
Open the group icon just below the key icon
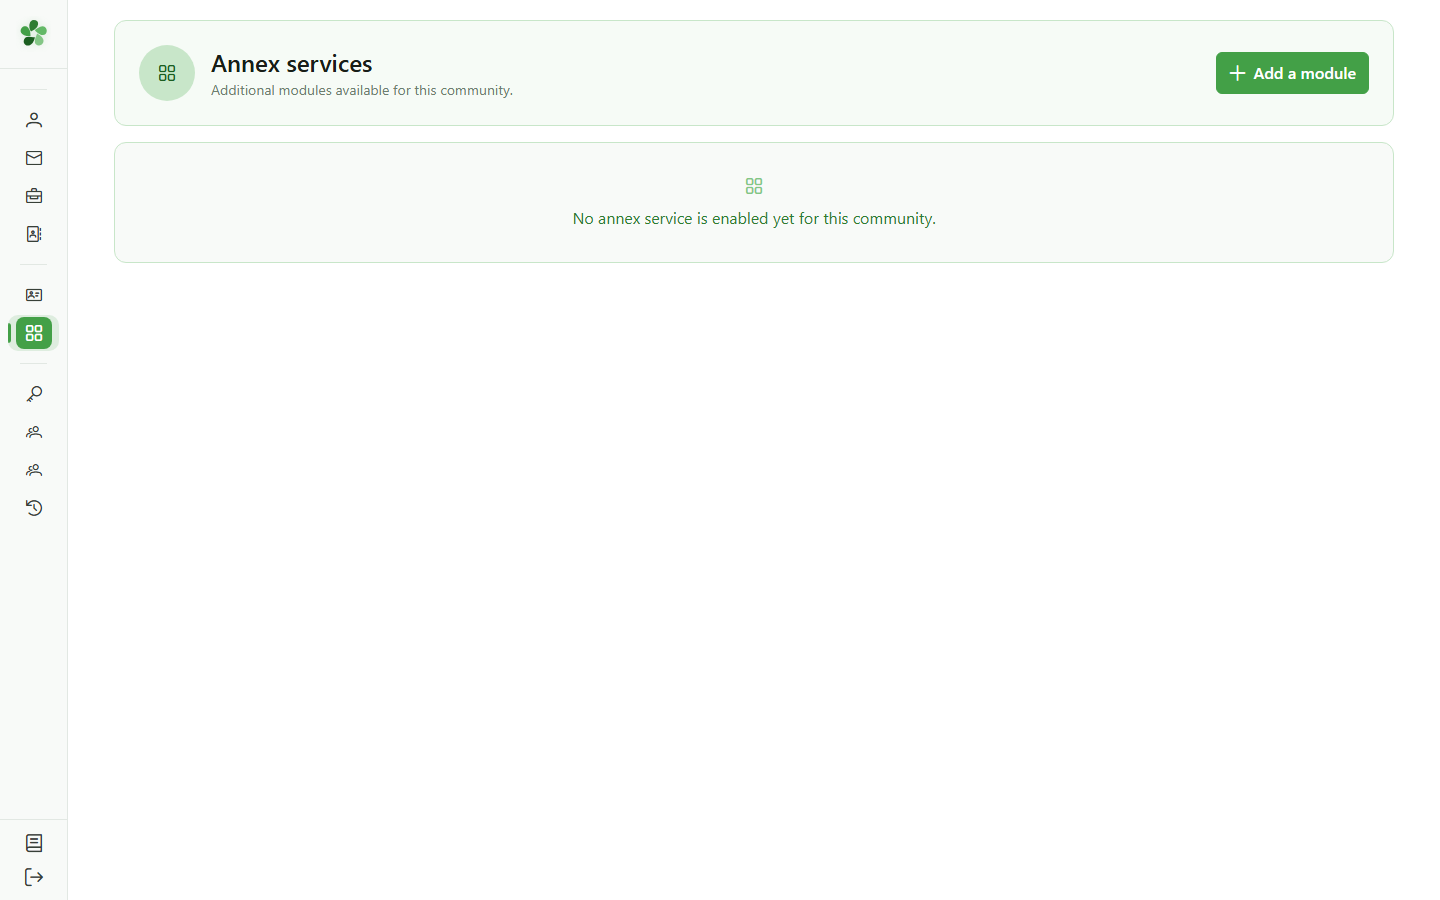[34, 432]
